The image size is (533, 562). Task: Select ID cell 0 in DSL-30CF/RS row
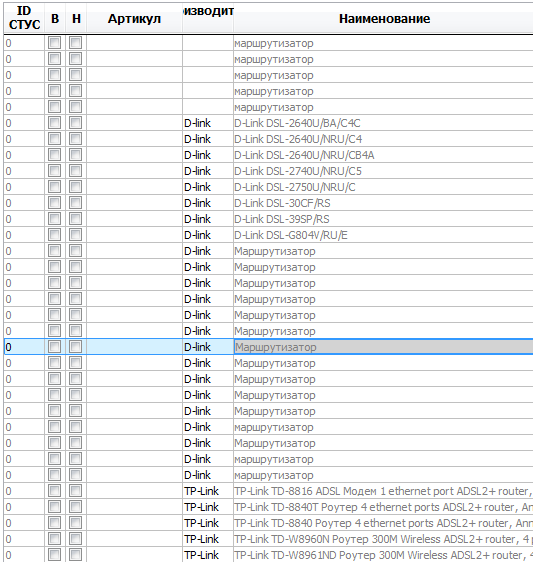click(24, 203)
